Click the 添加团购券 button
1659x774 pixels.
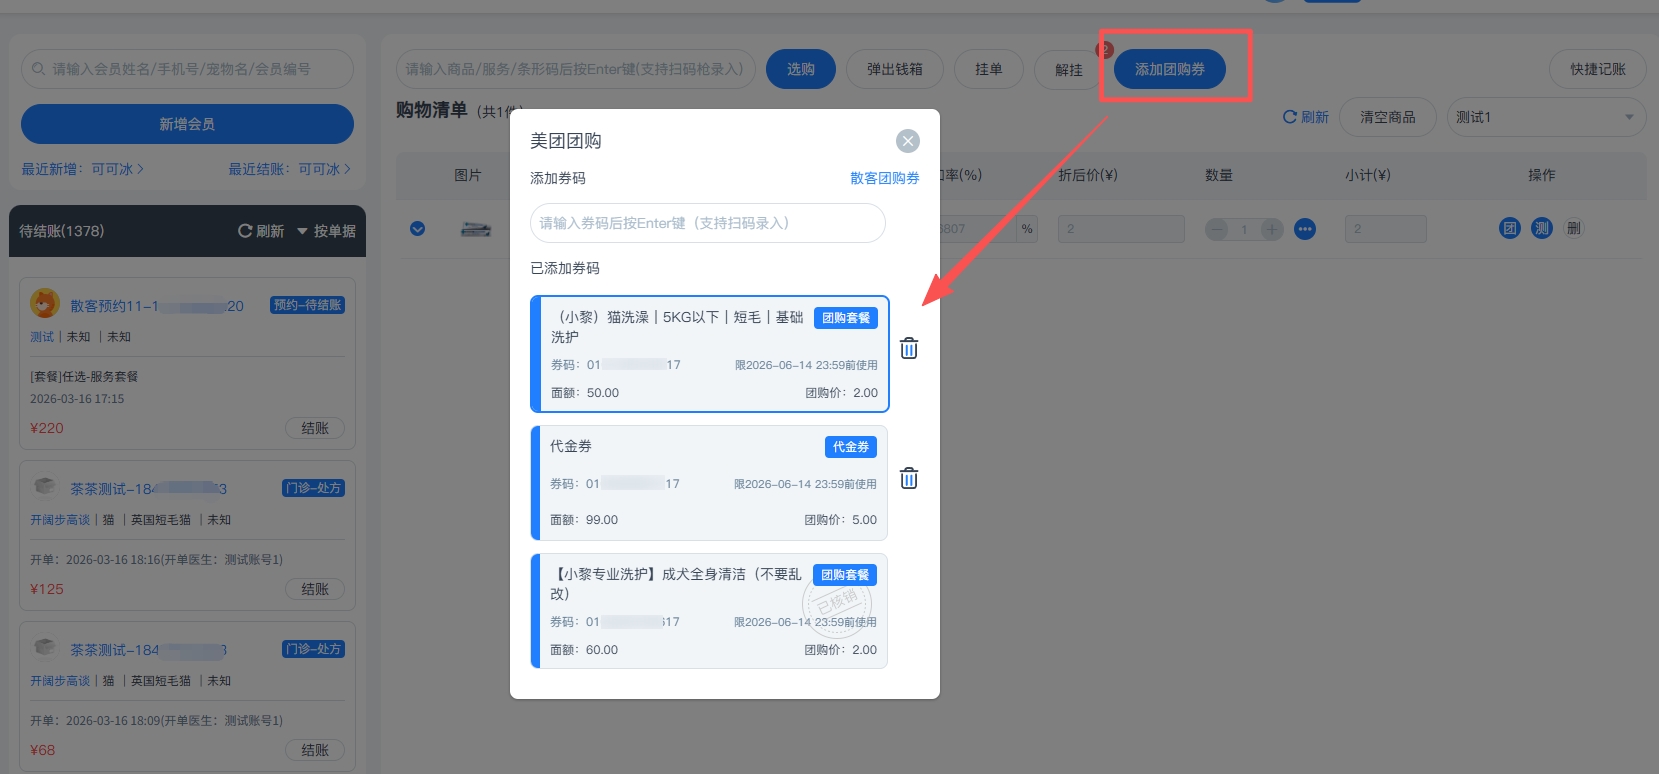(x=1169, y=70)
